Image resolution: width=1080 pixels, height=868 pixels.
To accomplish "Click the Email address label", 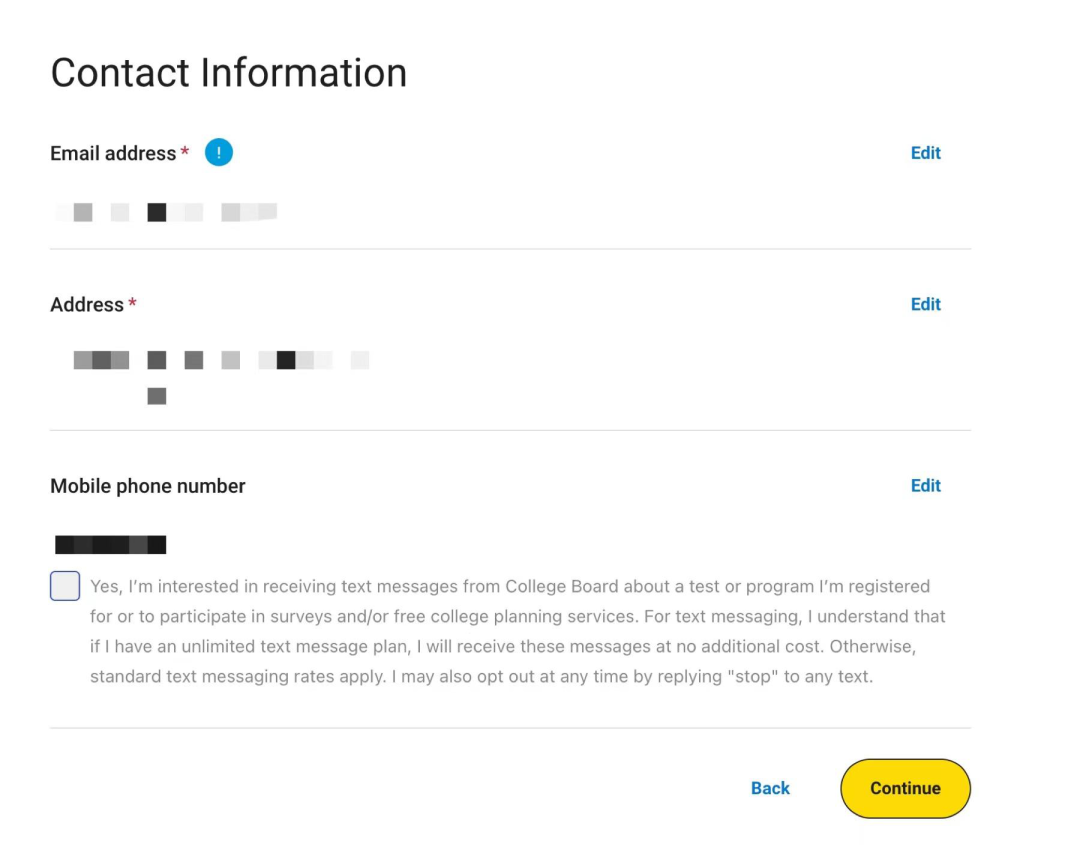I will pos(113,153).
